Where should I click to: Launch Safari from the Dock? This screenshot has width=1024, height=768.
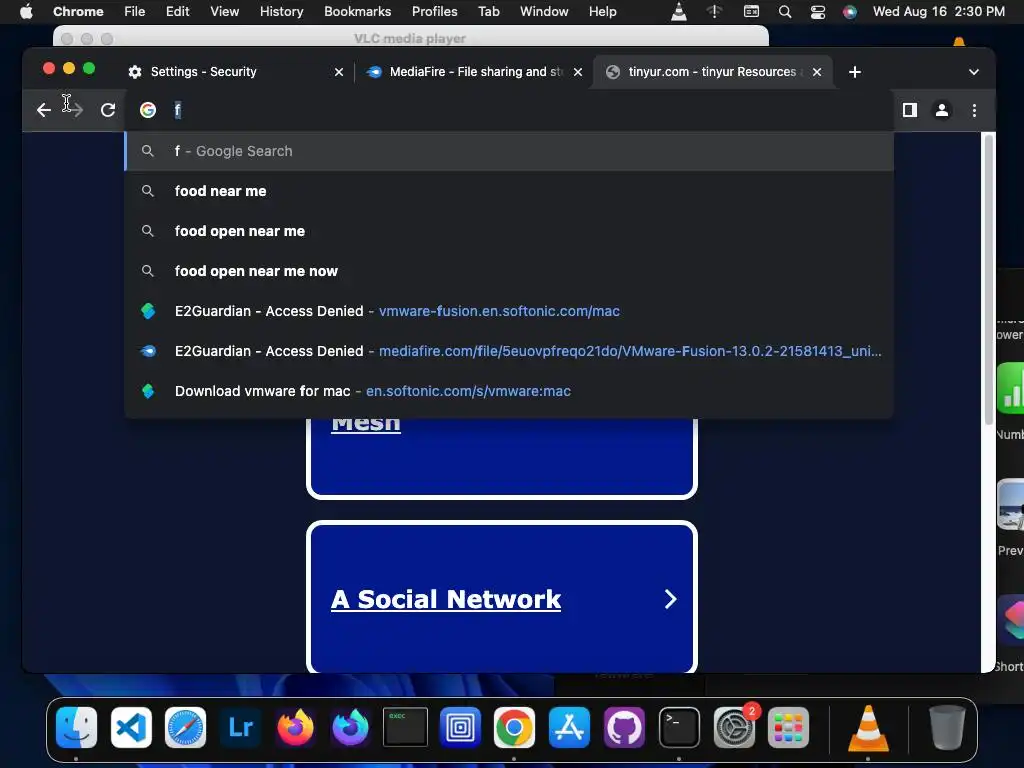tap(185, 727)
